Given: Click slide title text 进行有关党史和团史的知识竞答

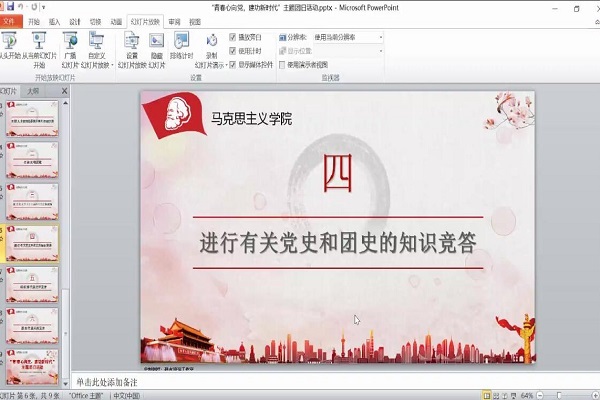Looking at the screenshot, I should click(338, 243).
